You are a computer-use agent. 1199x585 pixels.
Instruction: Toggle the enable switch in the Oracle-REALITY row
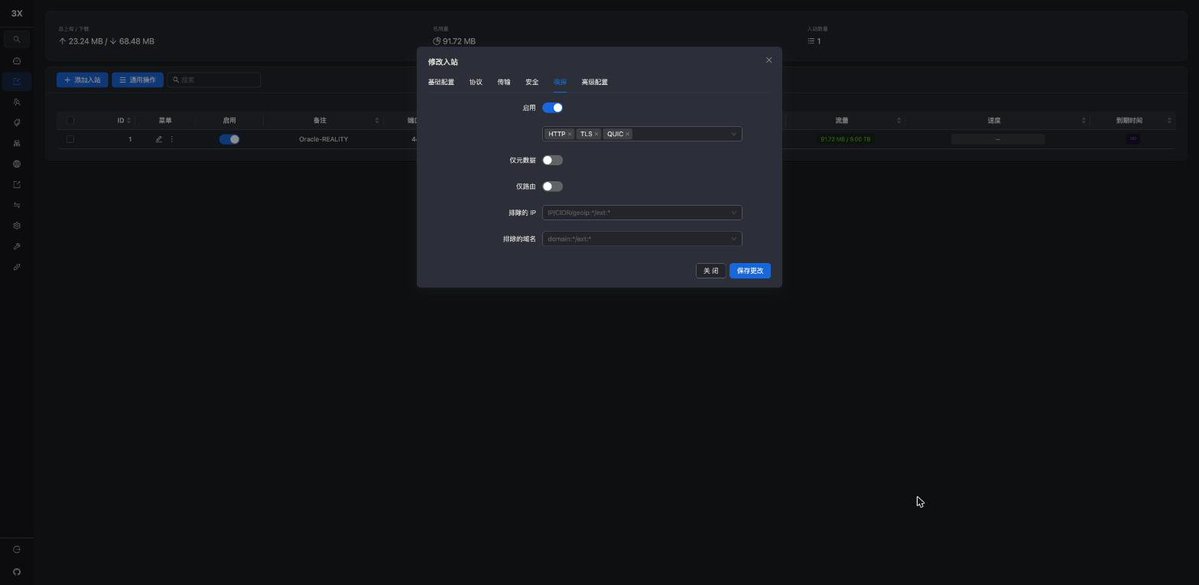click(x=229, y=139)
